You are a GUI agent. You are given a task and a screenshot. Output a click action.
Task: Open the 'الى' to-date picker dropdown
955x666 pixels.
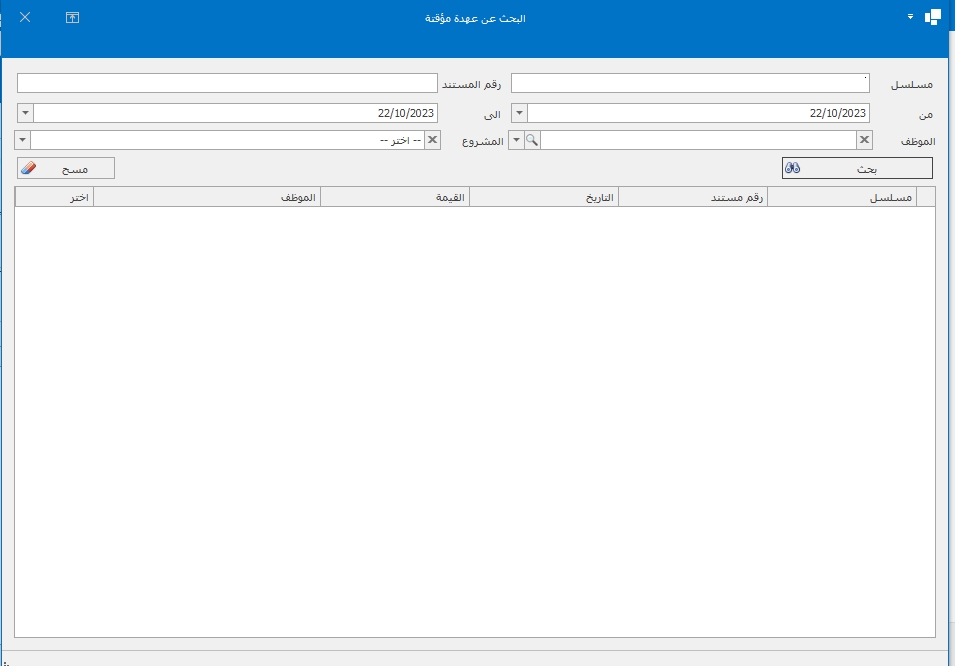point(25,113)
